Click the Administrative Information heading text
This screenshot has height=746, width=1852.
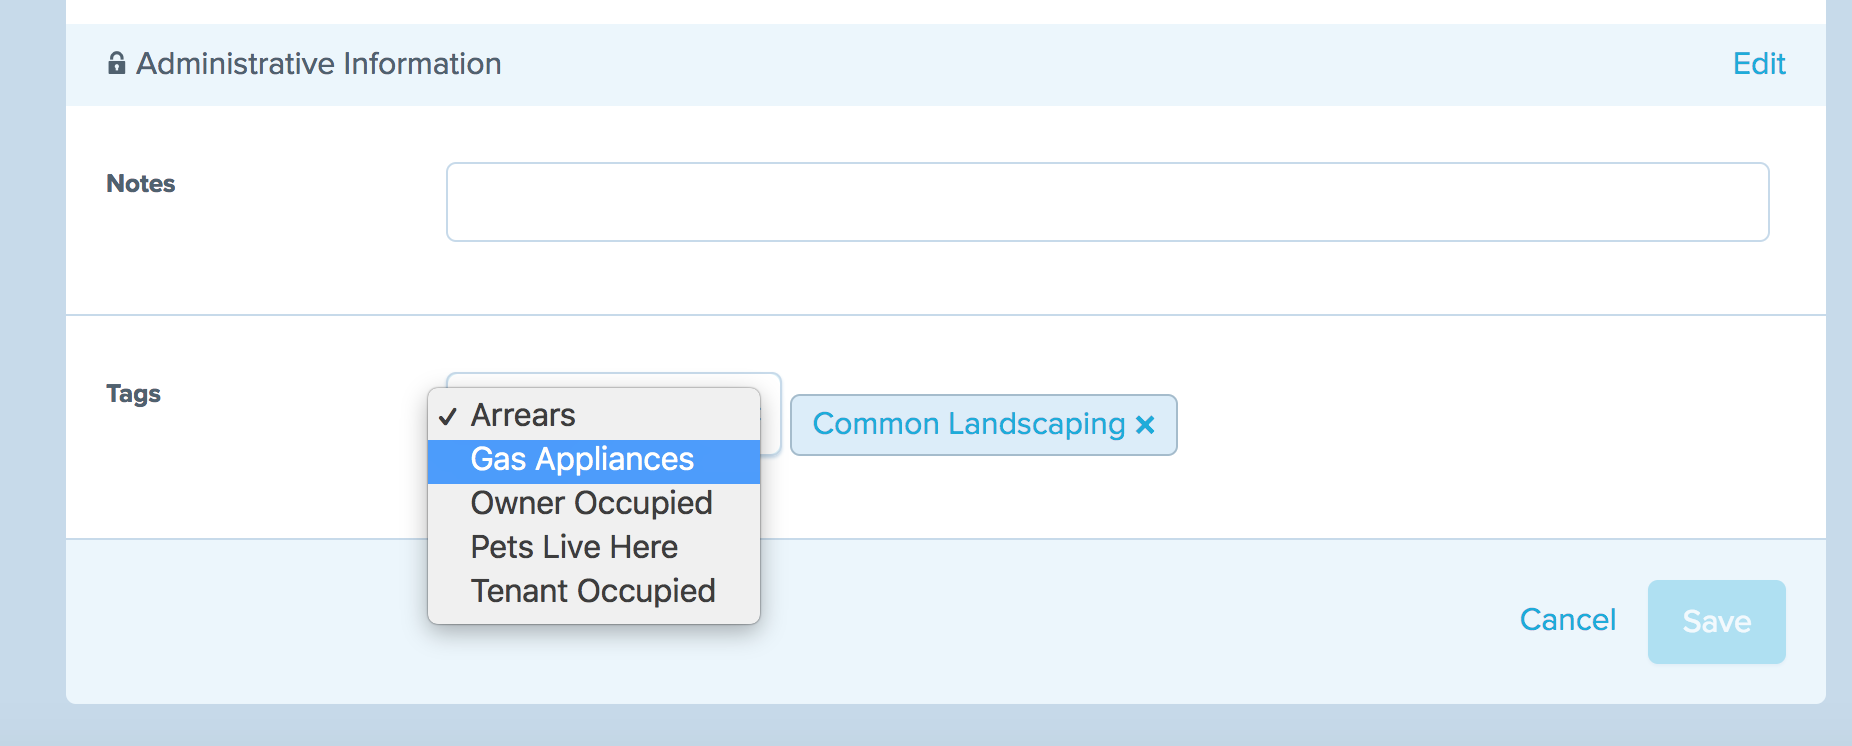tap(319, 64)
